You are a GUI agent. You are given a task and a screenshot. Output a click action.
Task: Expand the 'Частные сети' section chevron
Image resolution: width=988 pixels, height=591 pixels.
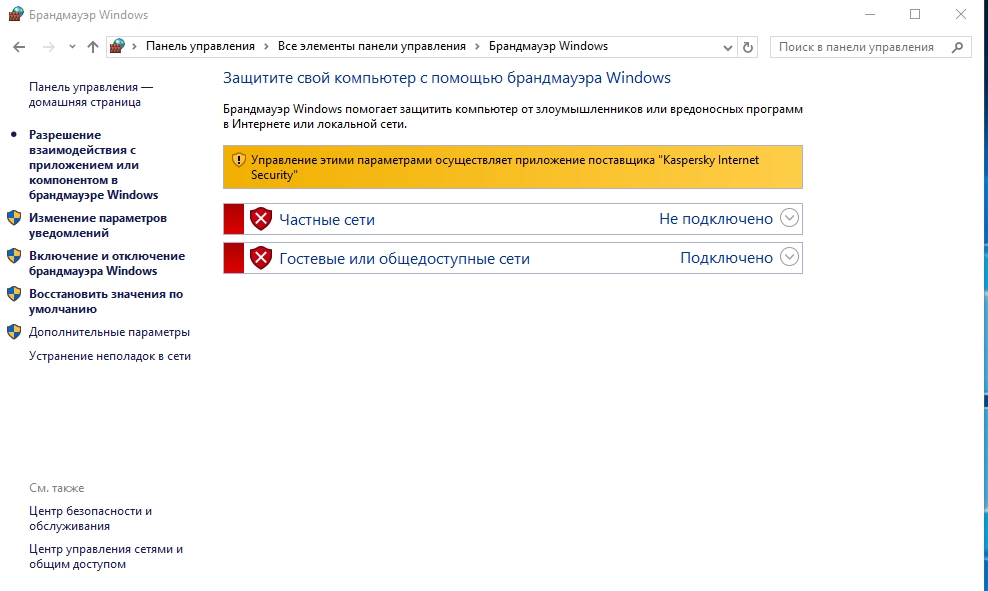click(789, 218)
